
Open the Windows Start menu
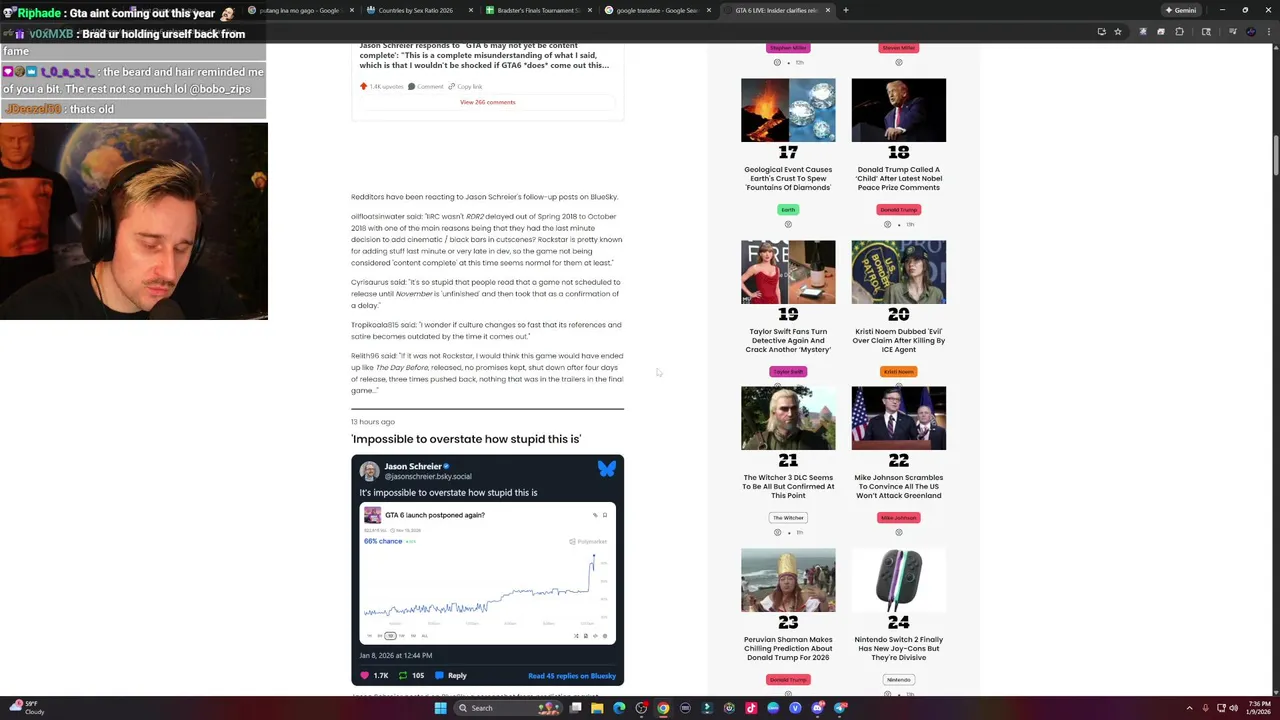[x=440, y=708]
